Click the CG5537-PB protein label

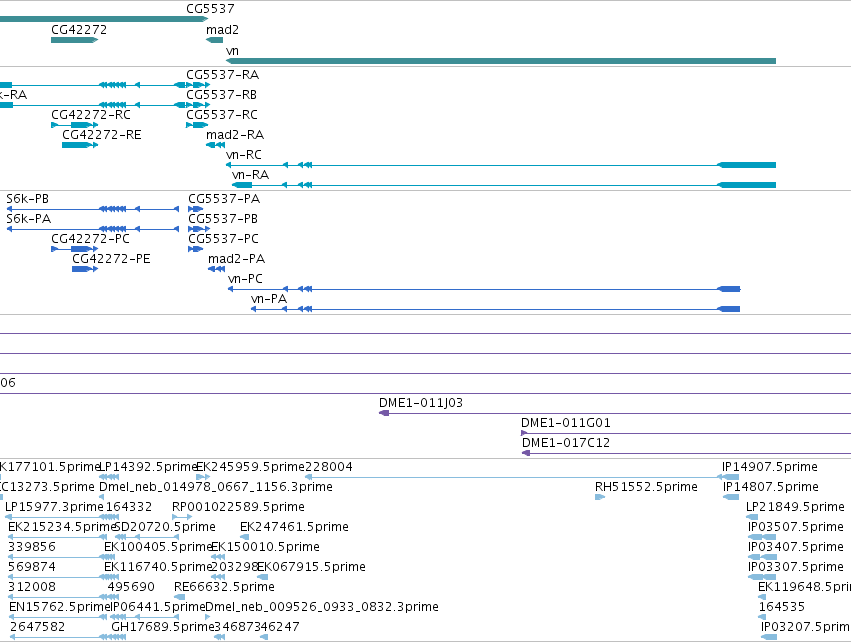pos(223,219)
